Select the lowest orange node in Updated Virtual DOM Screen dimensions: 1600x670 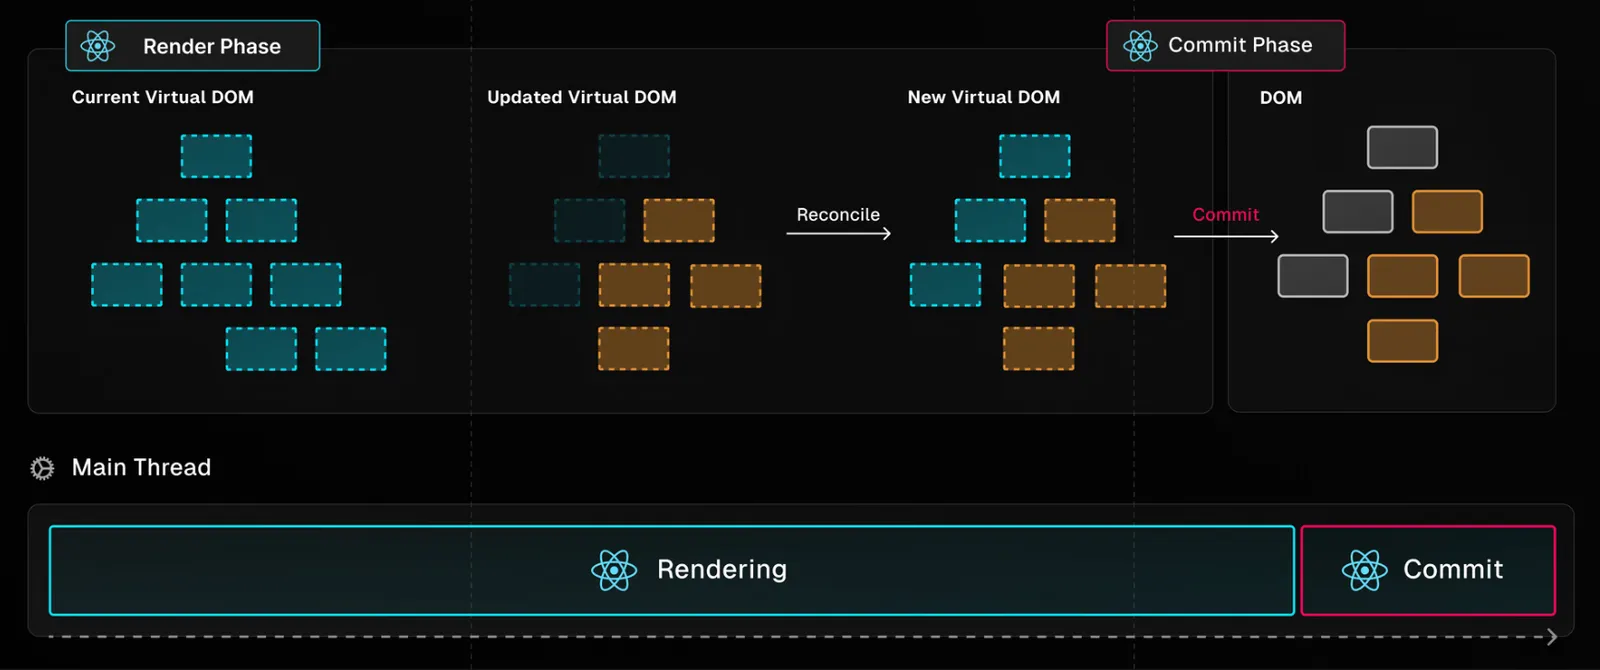click(x=634, y=349)
